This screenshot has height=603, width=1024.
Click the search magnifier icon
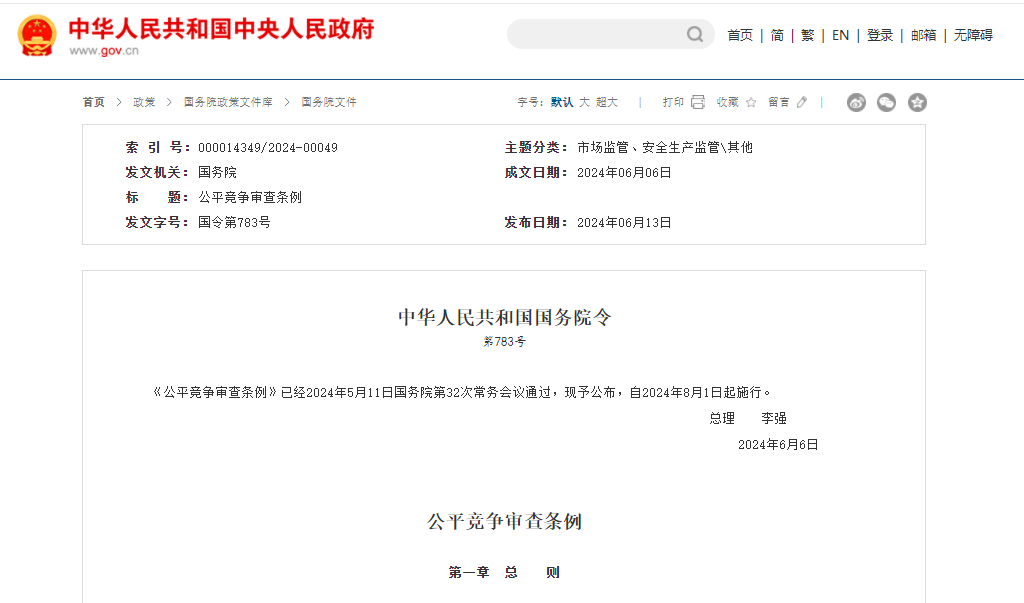(695, 35)
